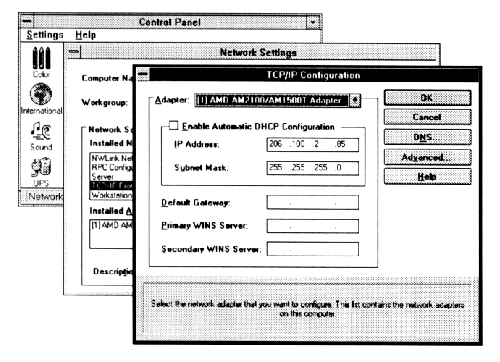Open the Control Panel system menu box
This screenshot has width=500, height=362.
pos(27,22)
